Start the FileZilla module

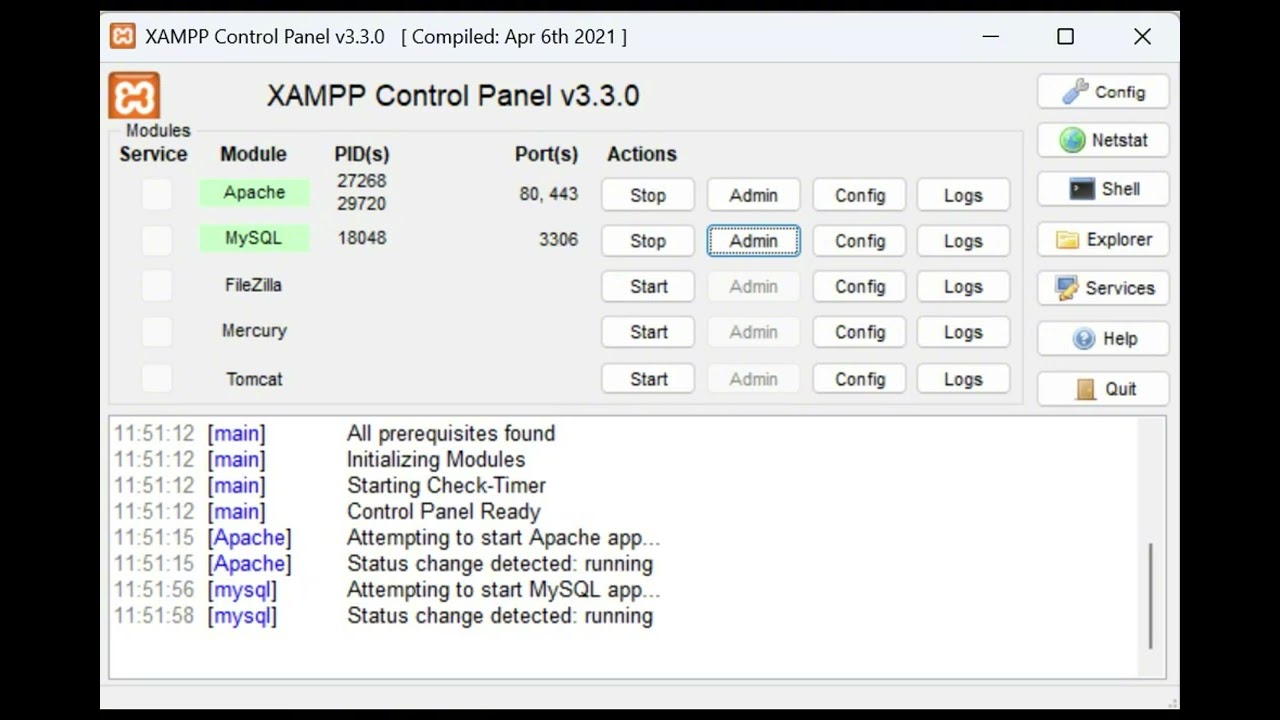point(648,287)
